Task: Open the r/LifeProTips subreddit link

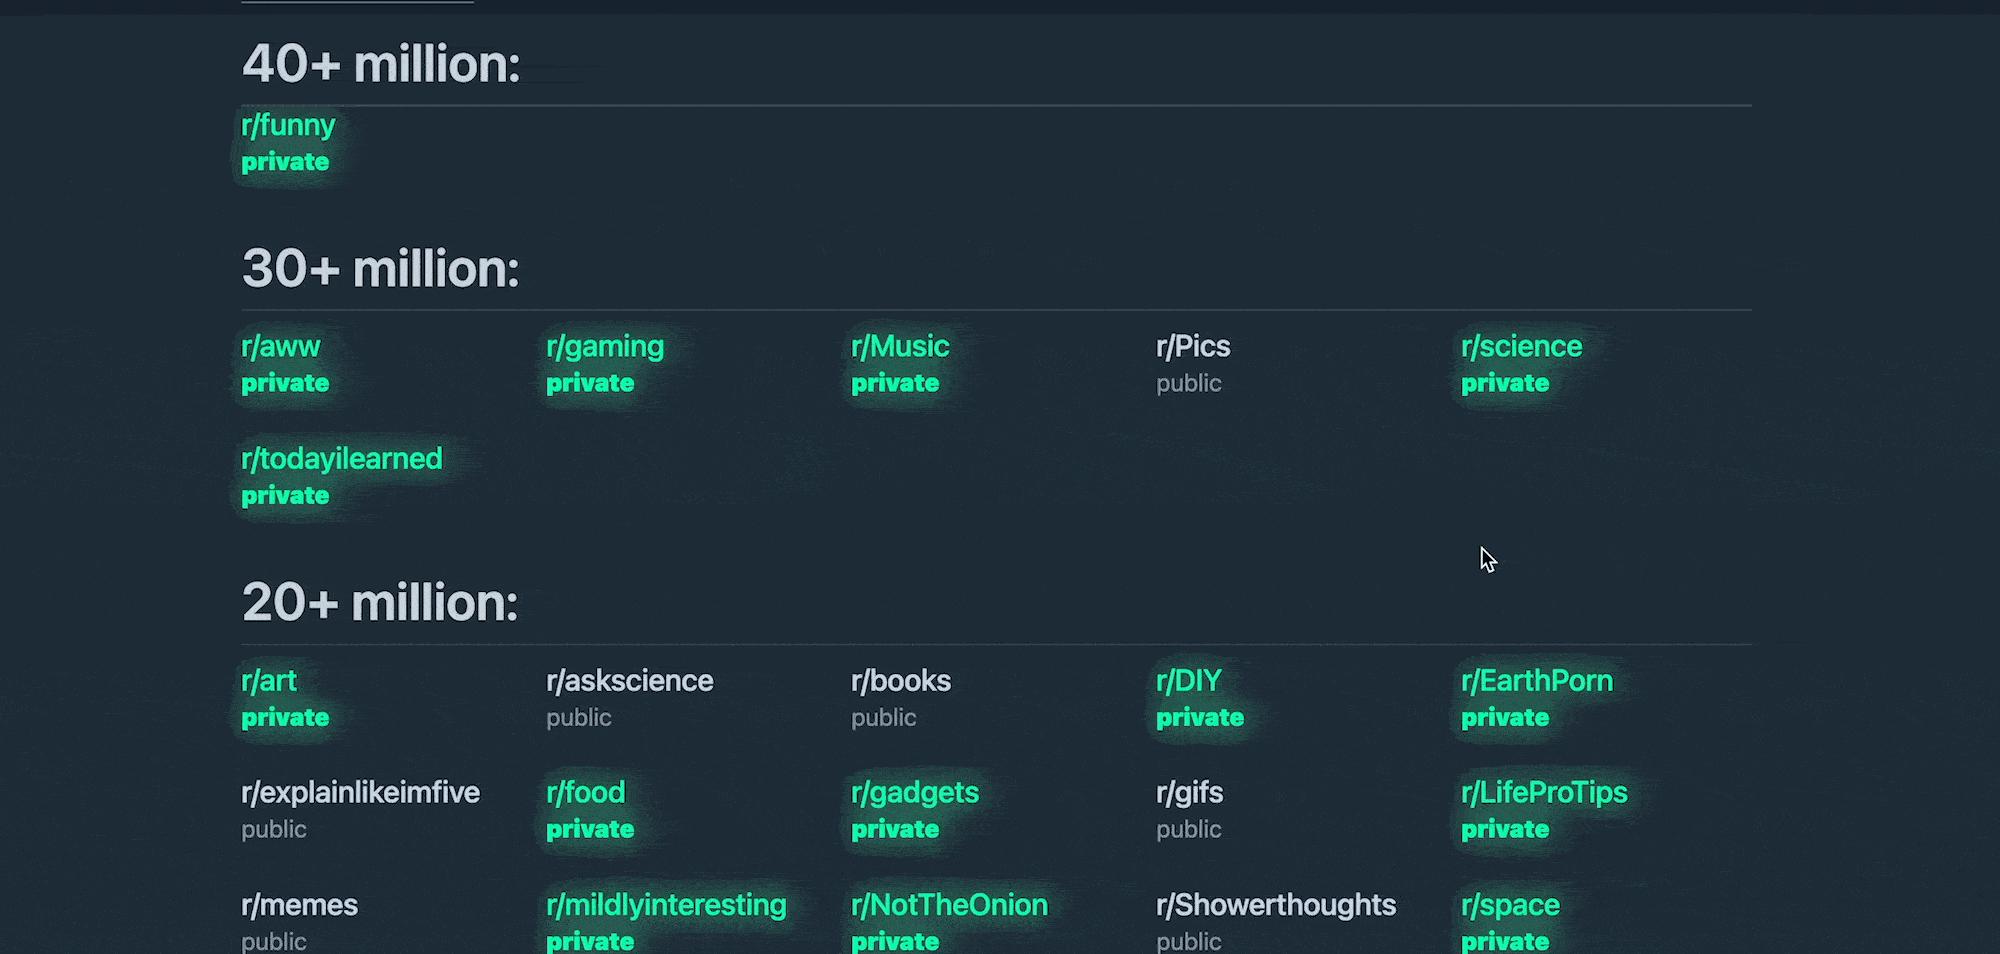Action: coord(1544,792)
